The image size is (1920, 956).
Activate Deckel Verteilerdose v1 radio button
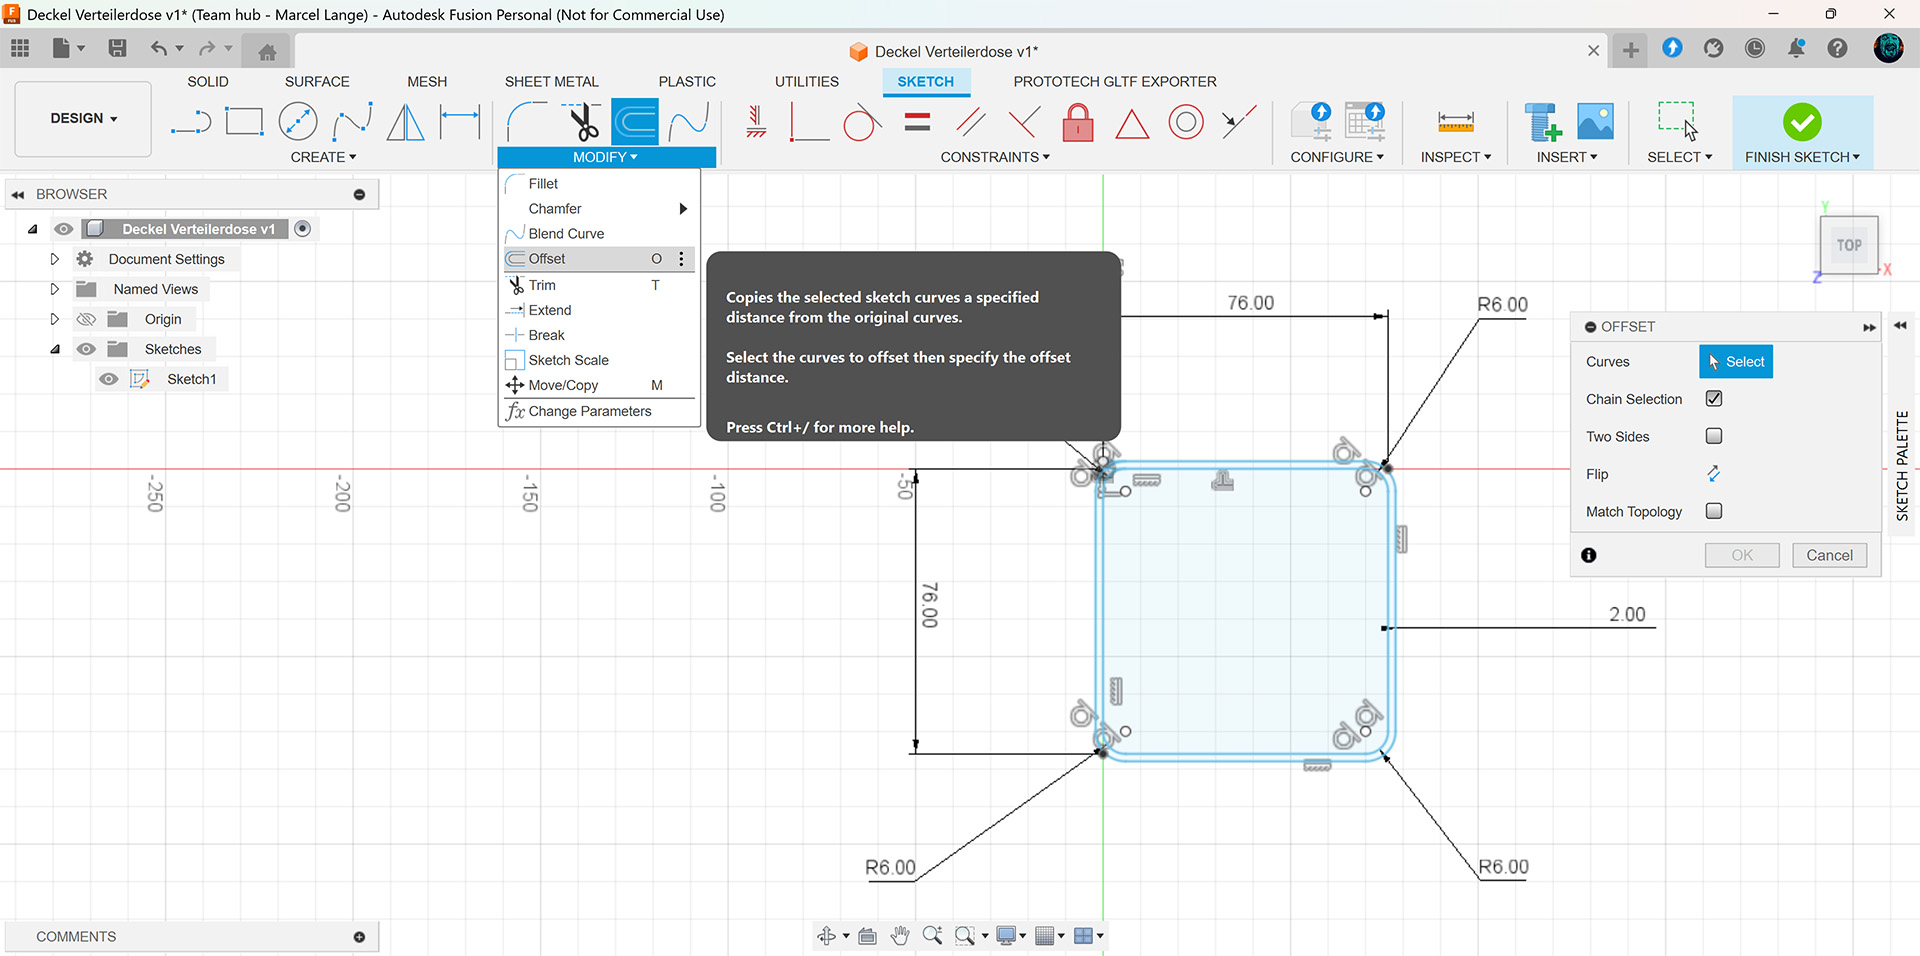point(303,229)
